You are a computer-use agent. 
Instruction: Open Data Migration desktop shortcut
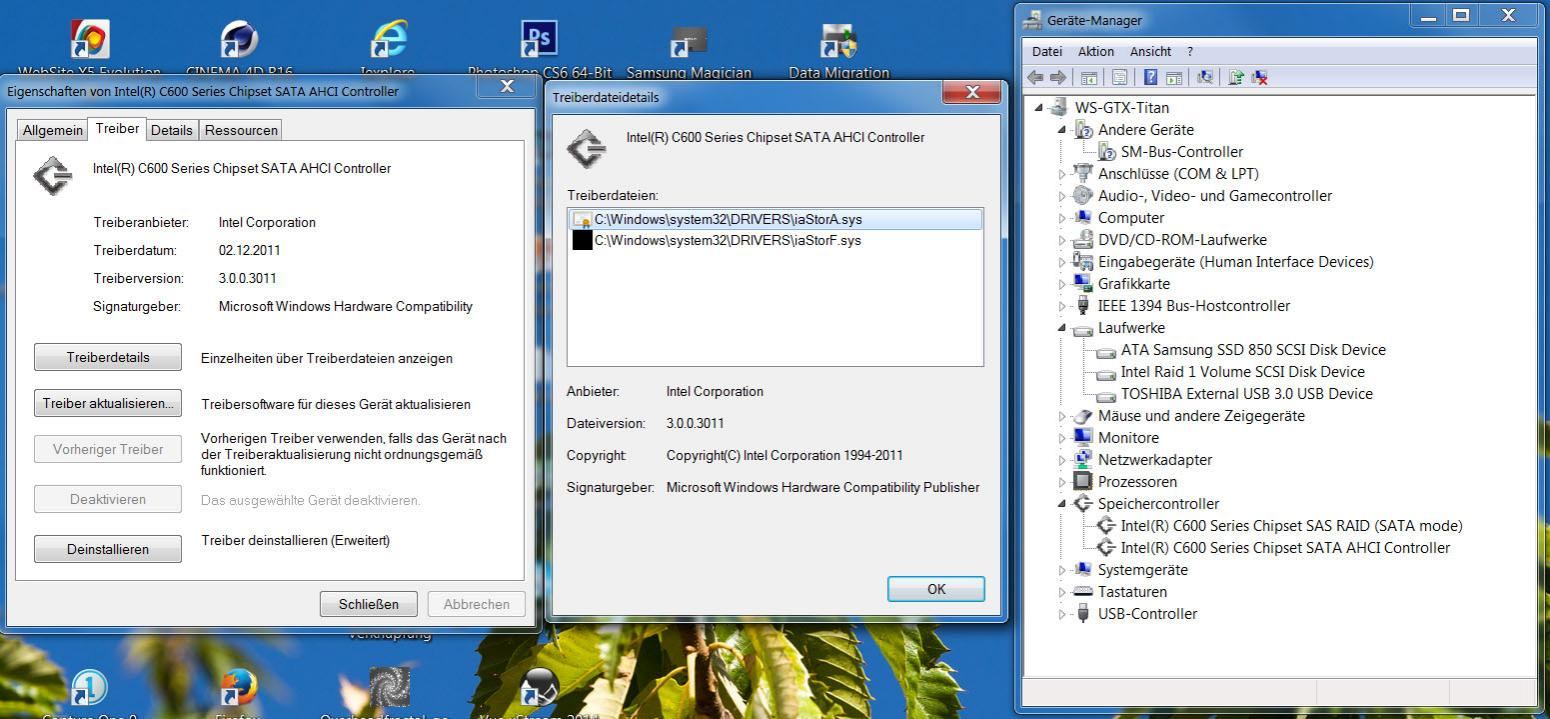[838, 41]
